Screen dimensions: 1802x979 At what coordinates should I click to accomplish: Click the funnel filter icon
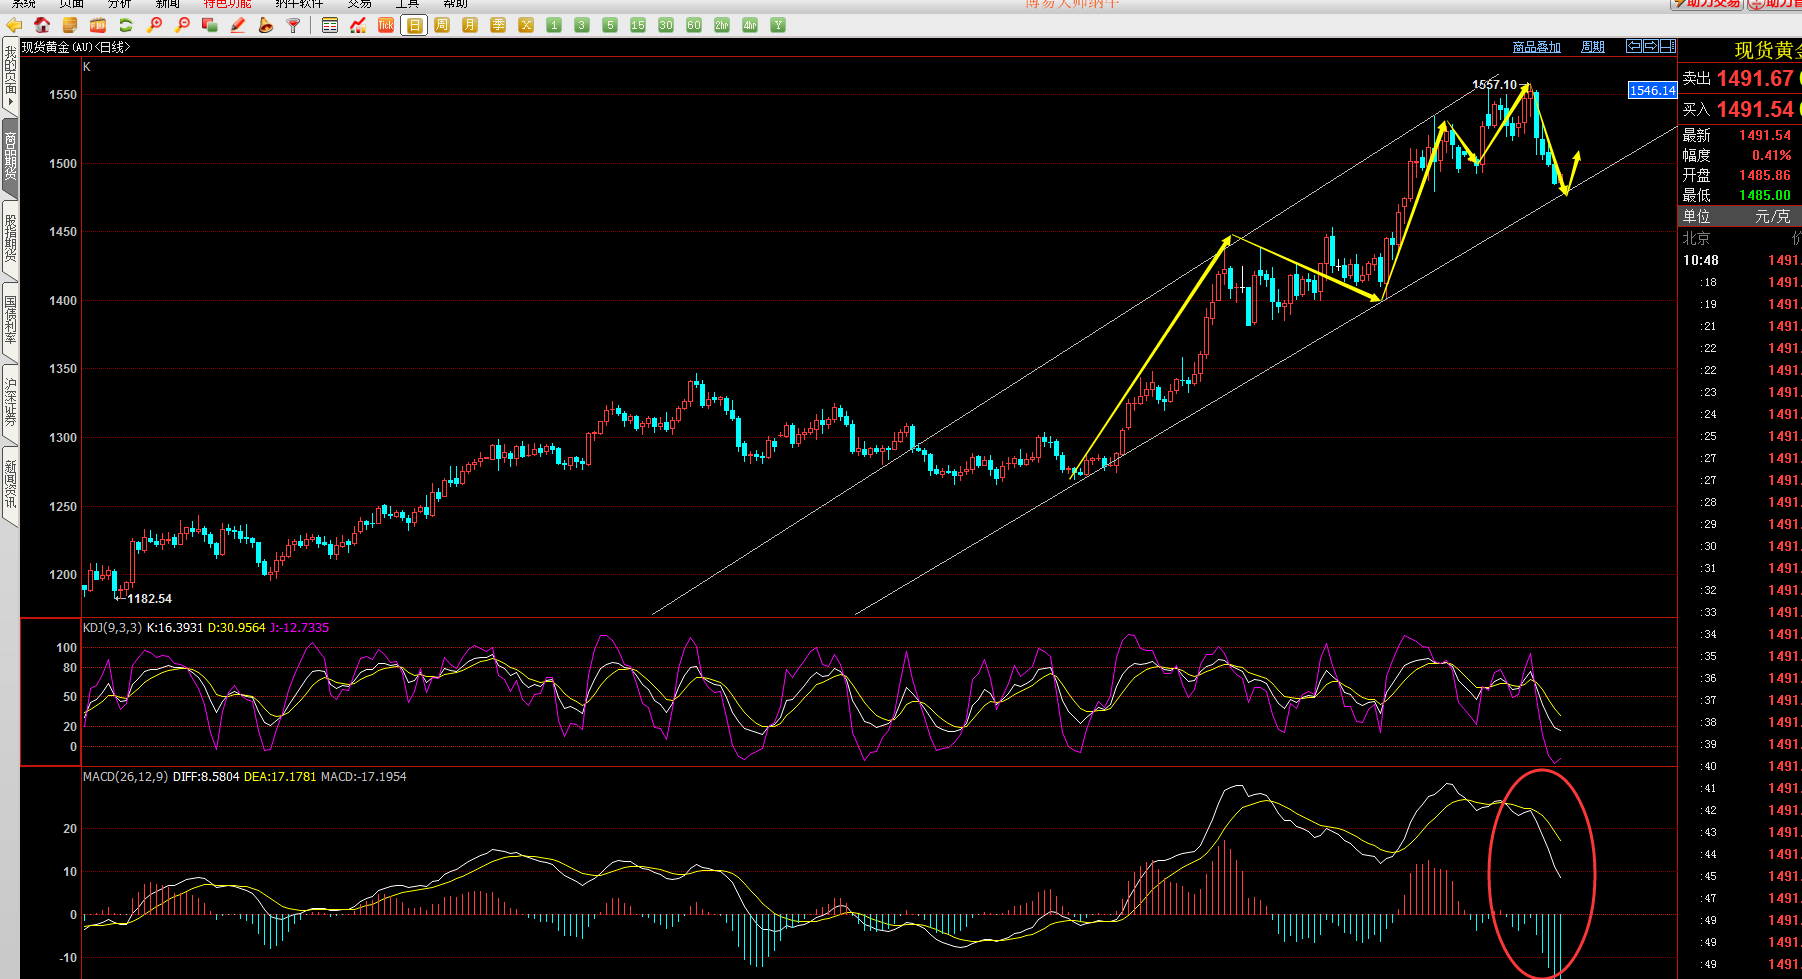click(x=294, y=25)
